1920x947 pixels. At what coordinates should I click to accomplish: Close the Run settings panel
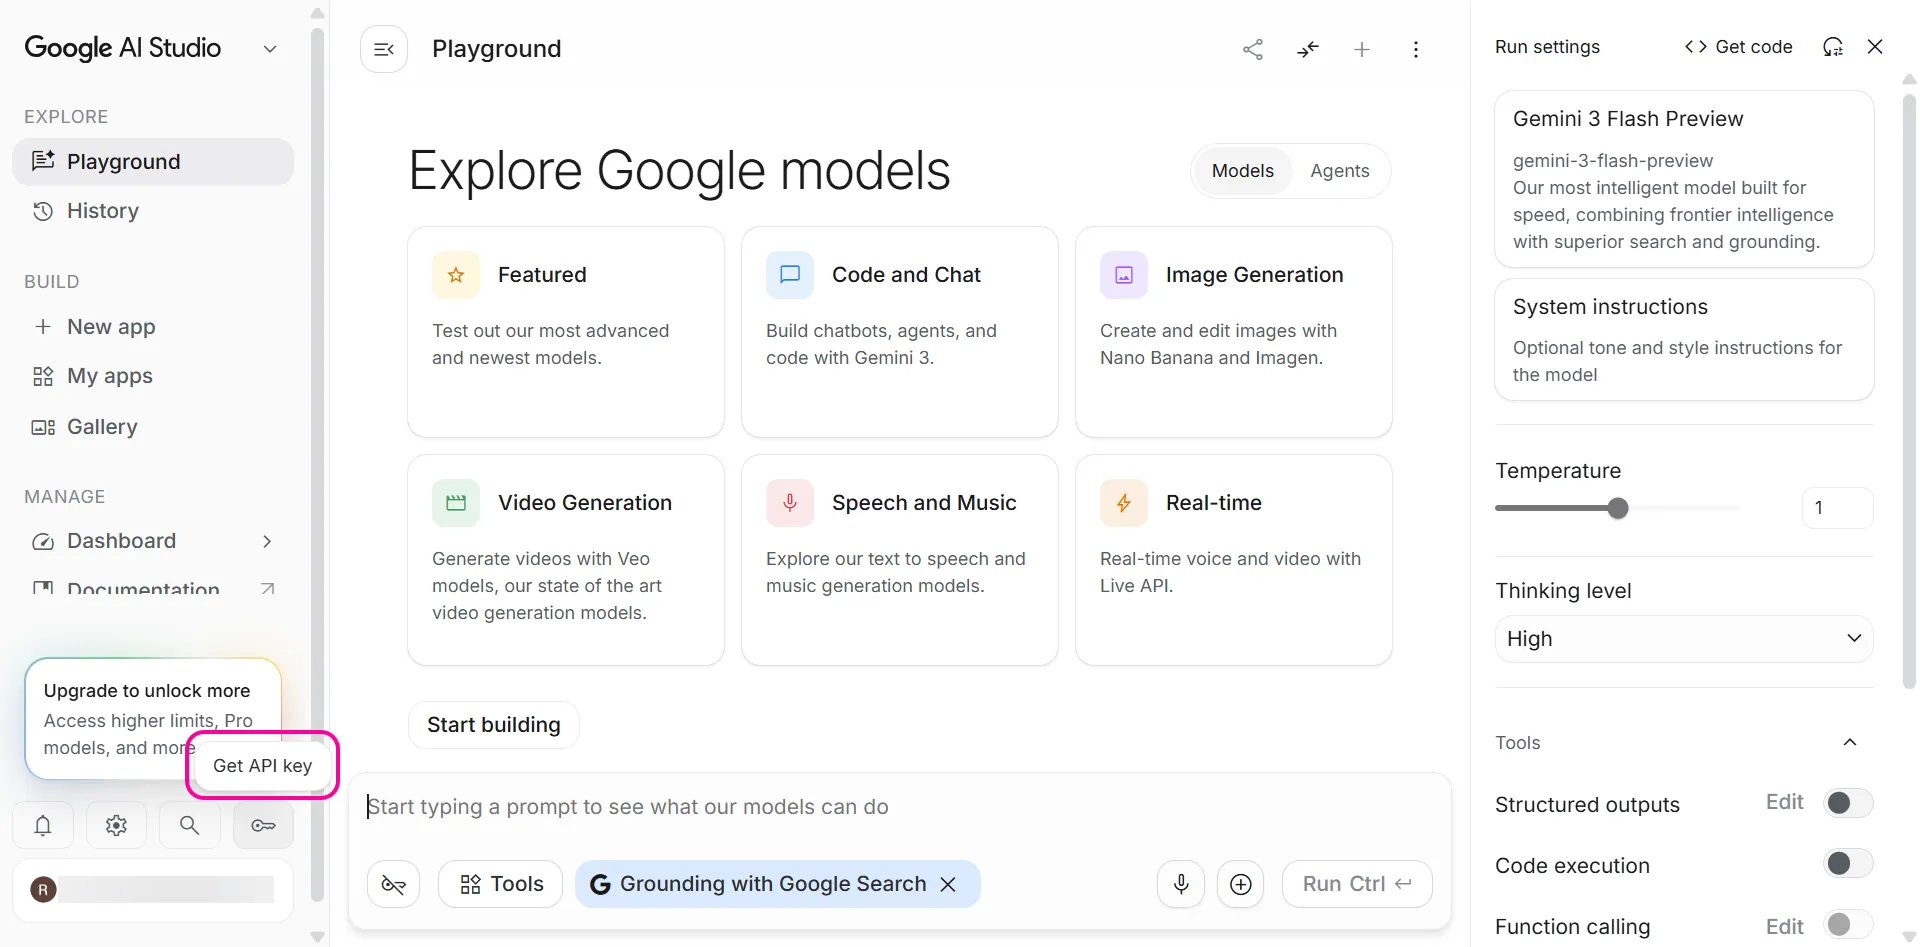pos(1875,47)
